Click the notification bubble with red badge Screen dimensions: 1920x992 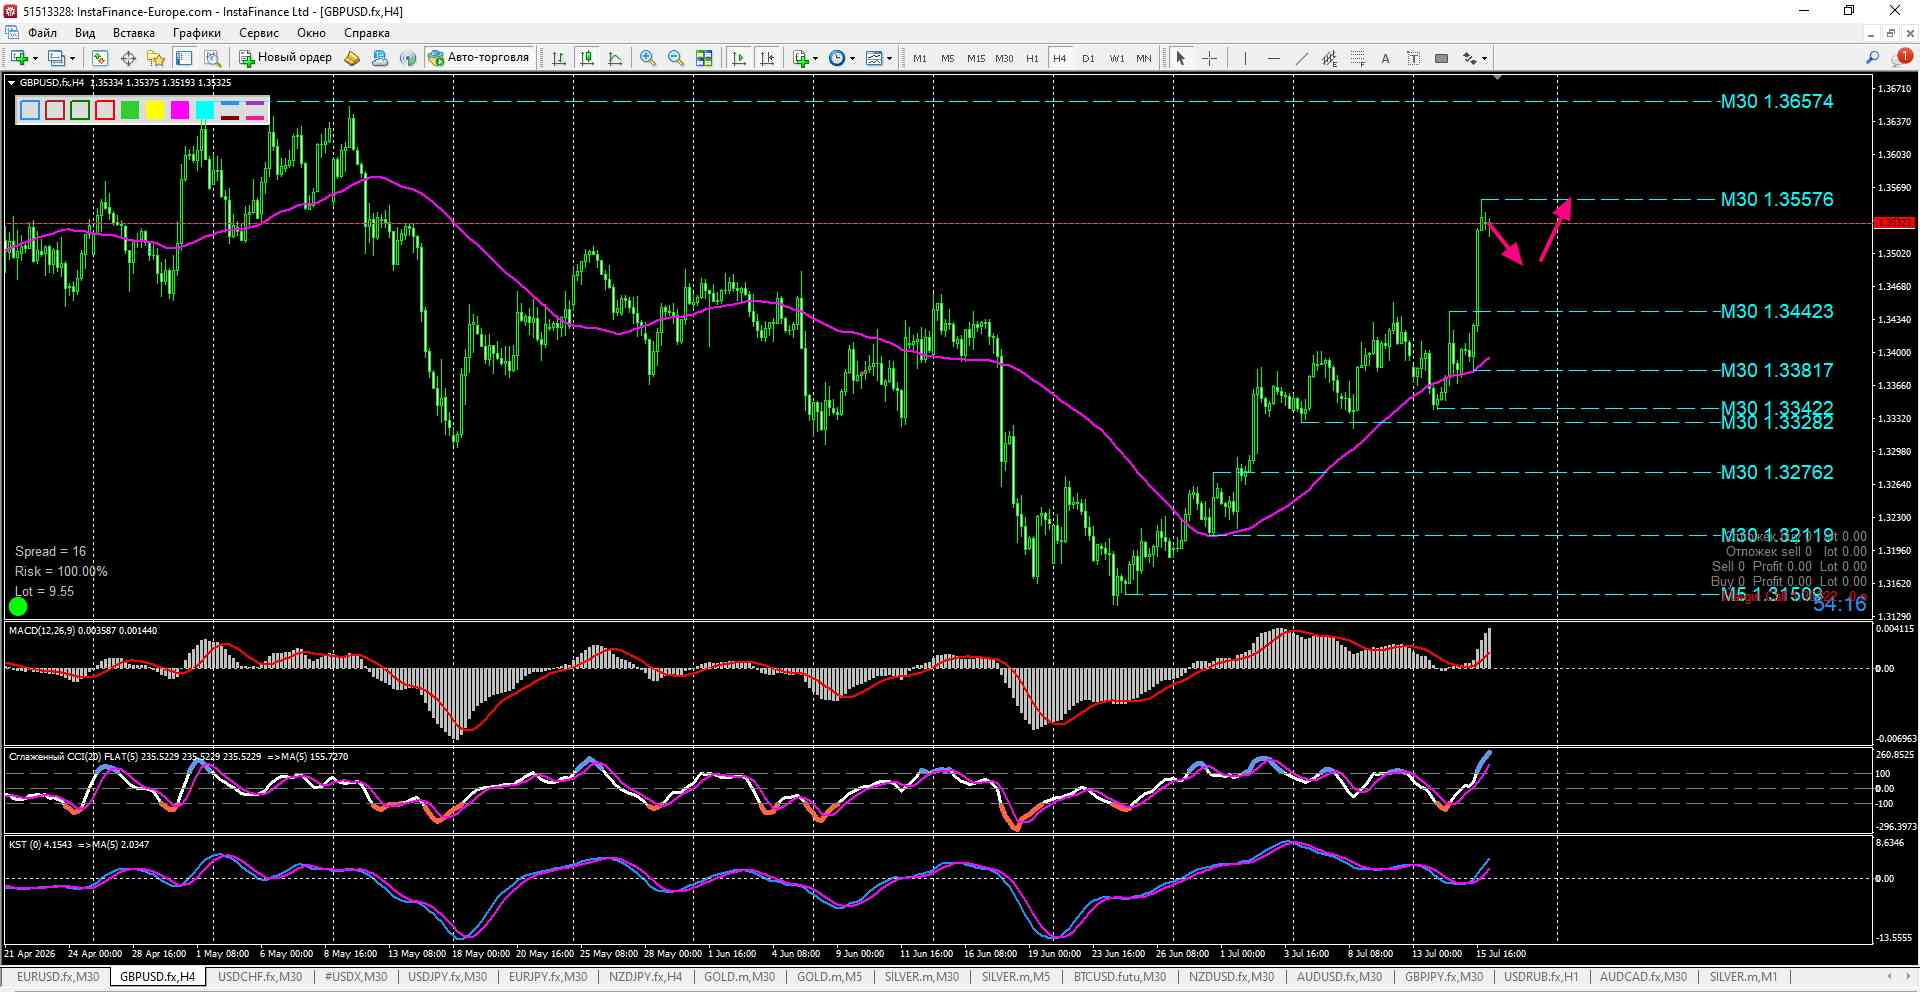[x=1901, y=58]
